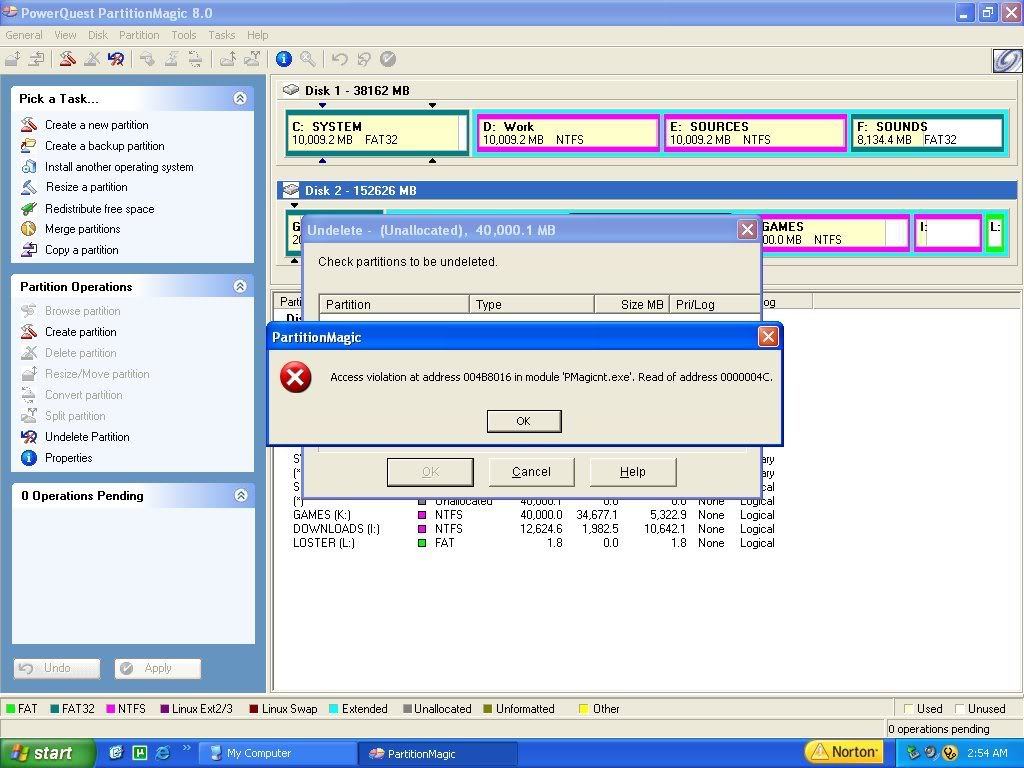Click the yellow system tray icon near clock
1024x768 pixels.
[950, 753]
